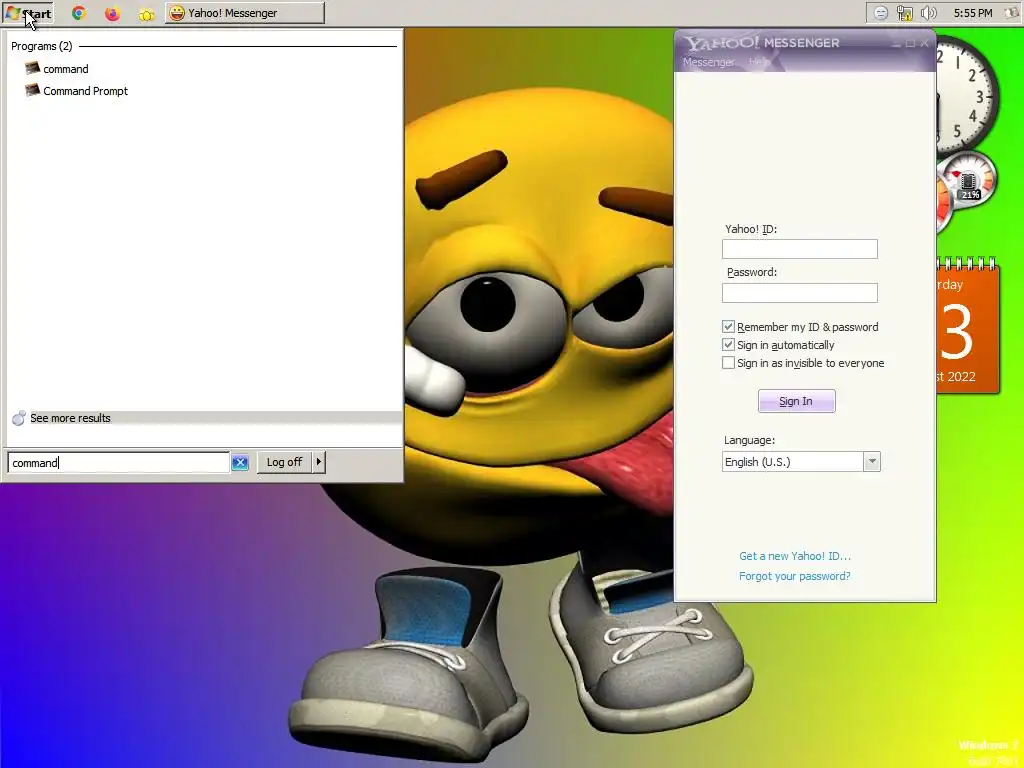The image size is (1024, 768).
Task: Click the Command Prompt result icon
Action: [x=32, y=90]
